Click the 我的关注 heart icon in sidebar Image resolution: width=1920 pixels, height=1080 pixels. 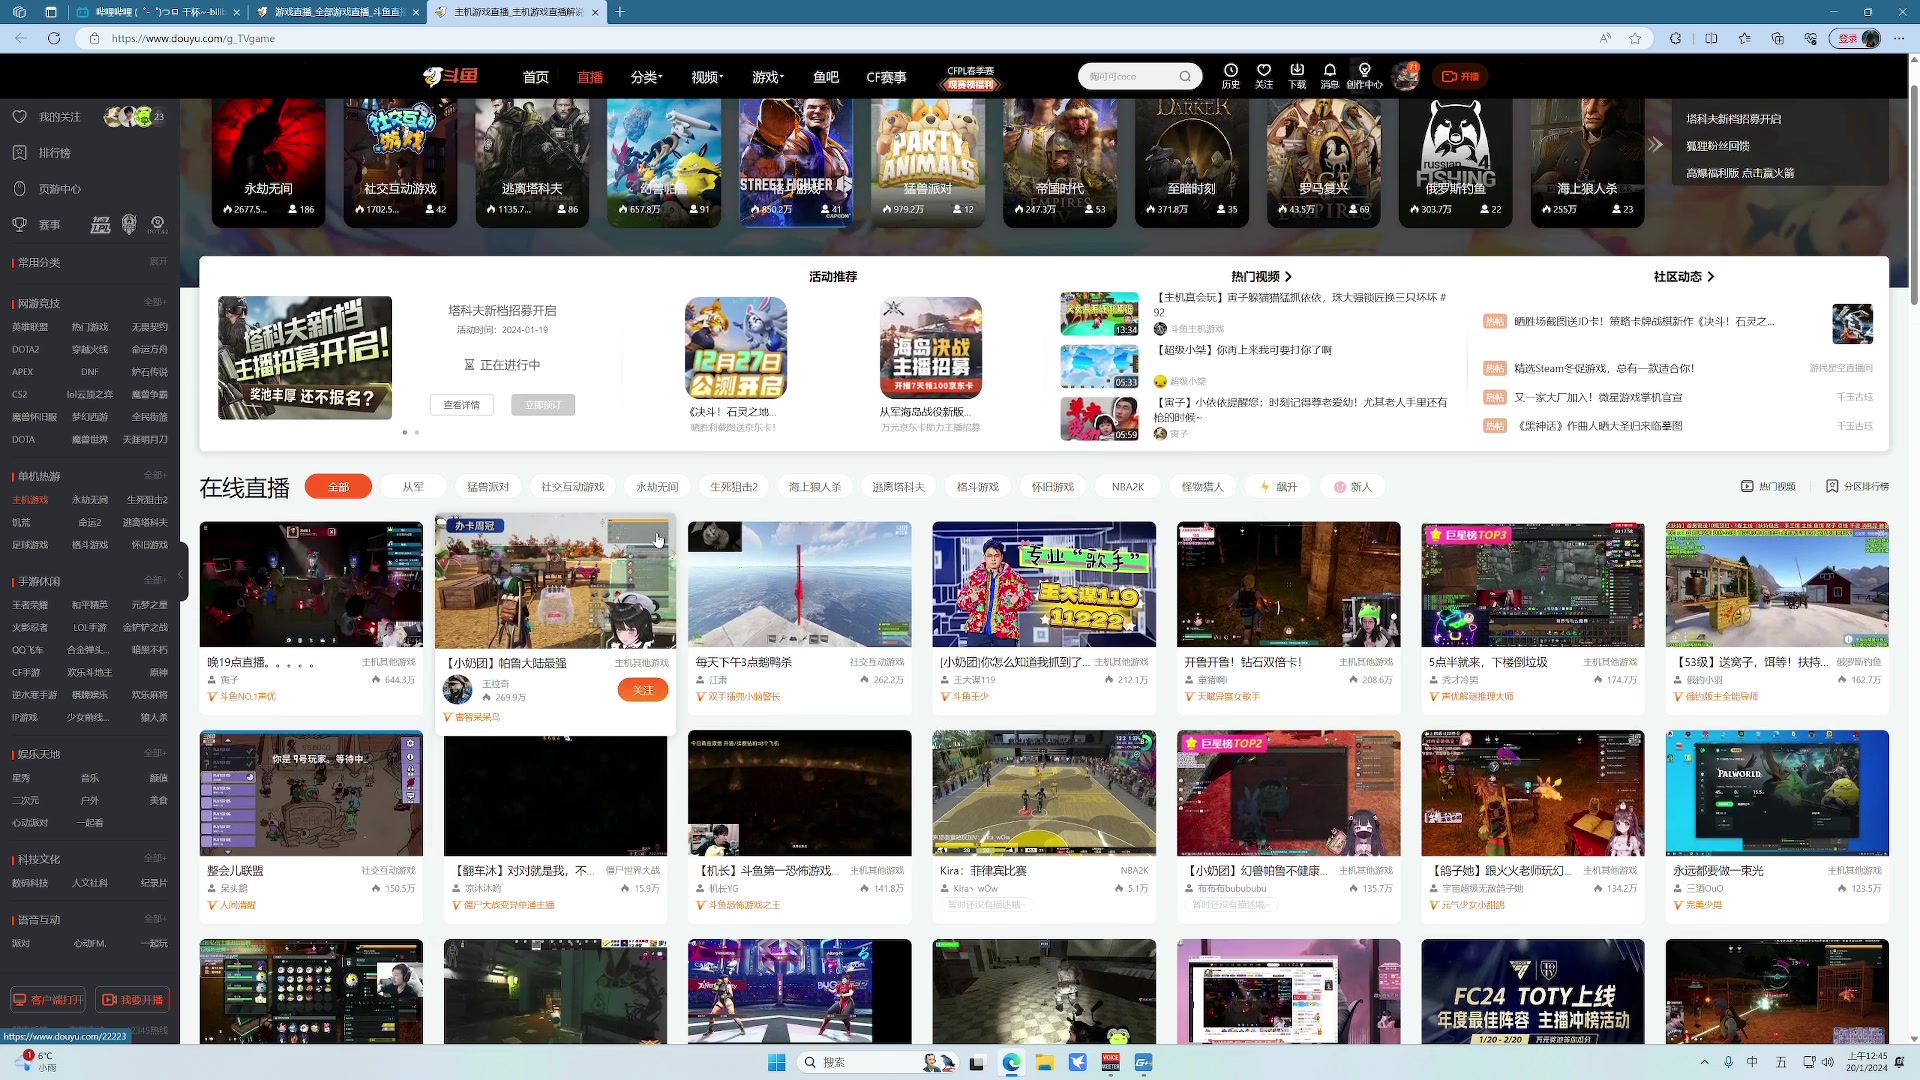click(x=19, y=117)
